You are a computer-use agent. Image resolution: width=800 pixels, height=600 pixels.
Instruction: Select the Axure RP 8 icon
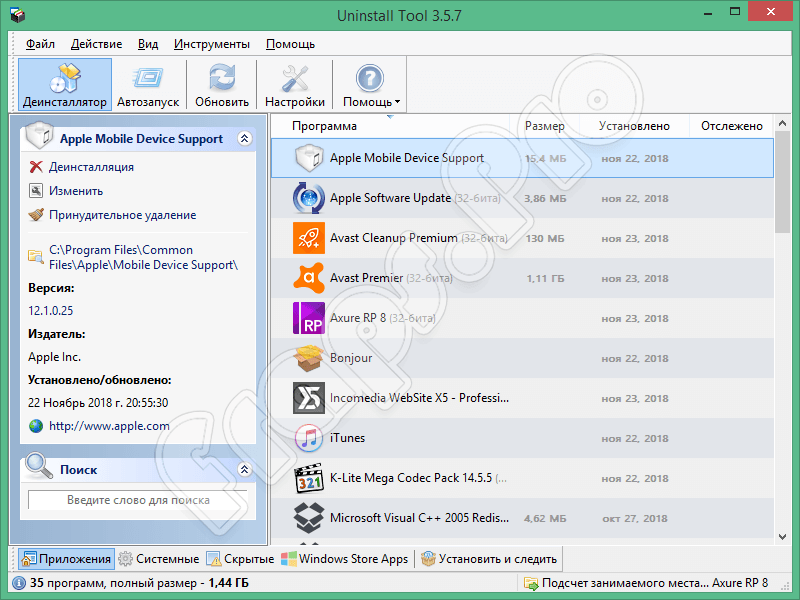point(309,318)
